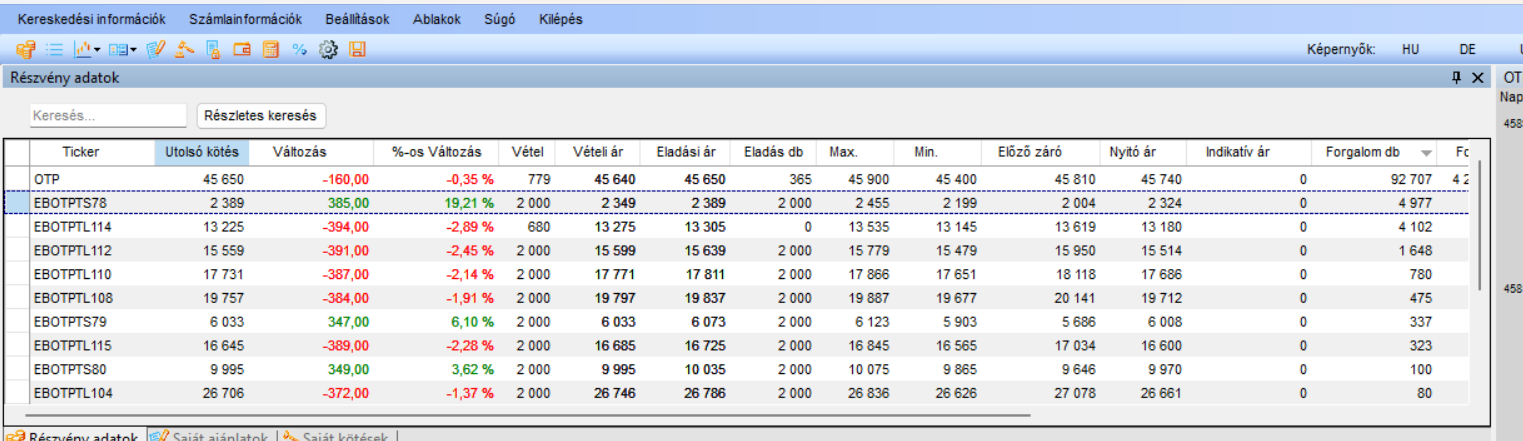Open Beállítások menu
This screenshot has width=1523, height=441.
[x=357, y=19]
